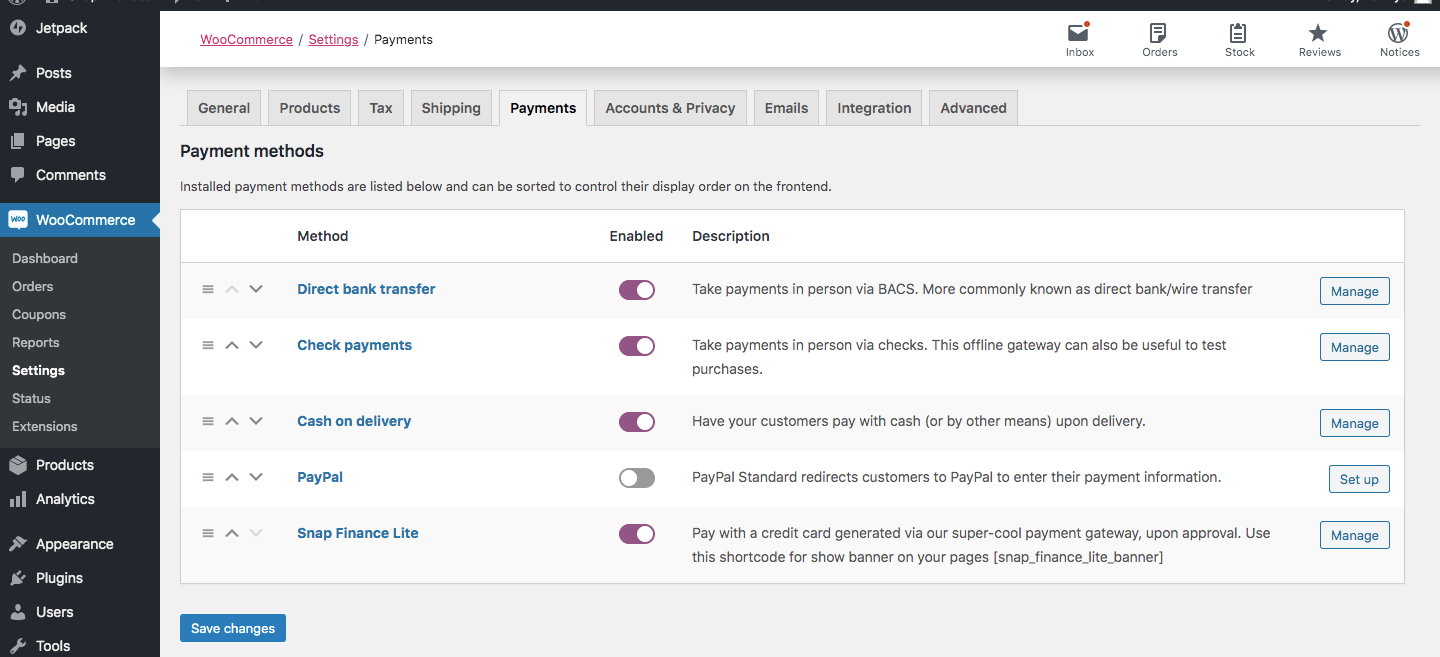Click Manage for Check payments
This screenshot has width=1440, height=657.
1355,347
